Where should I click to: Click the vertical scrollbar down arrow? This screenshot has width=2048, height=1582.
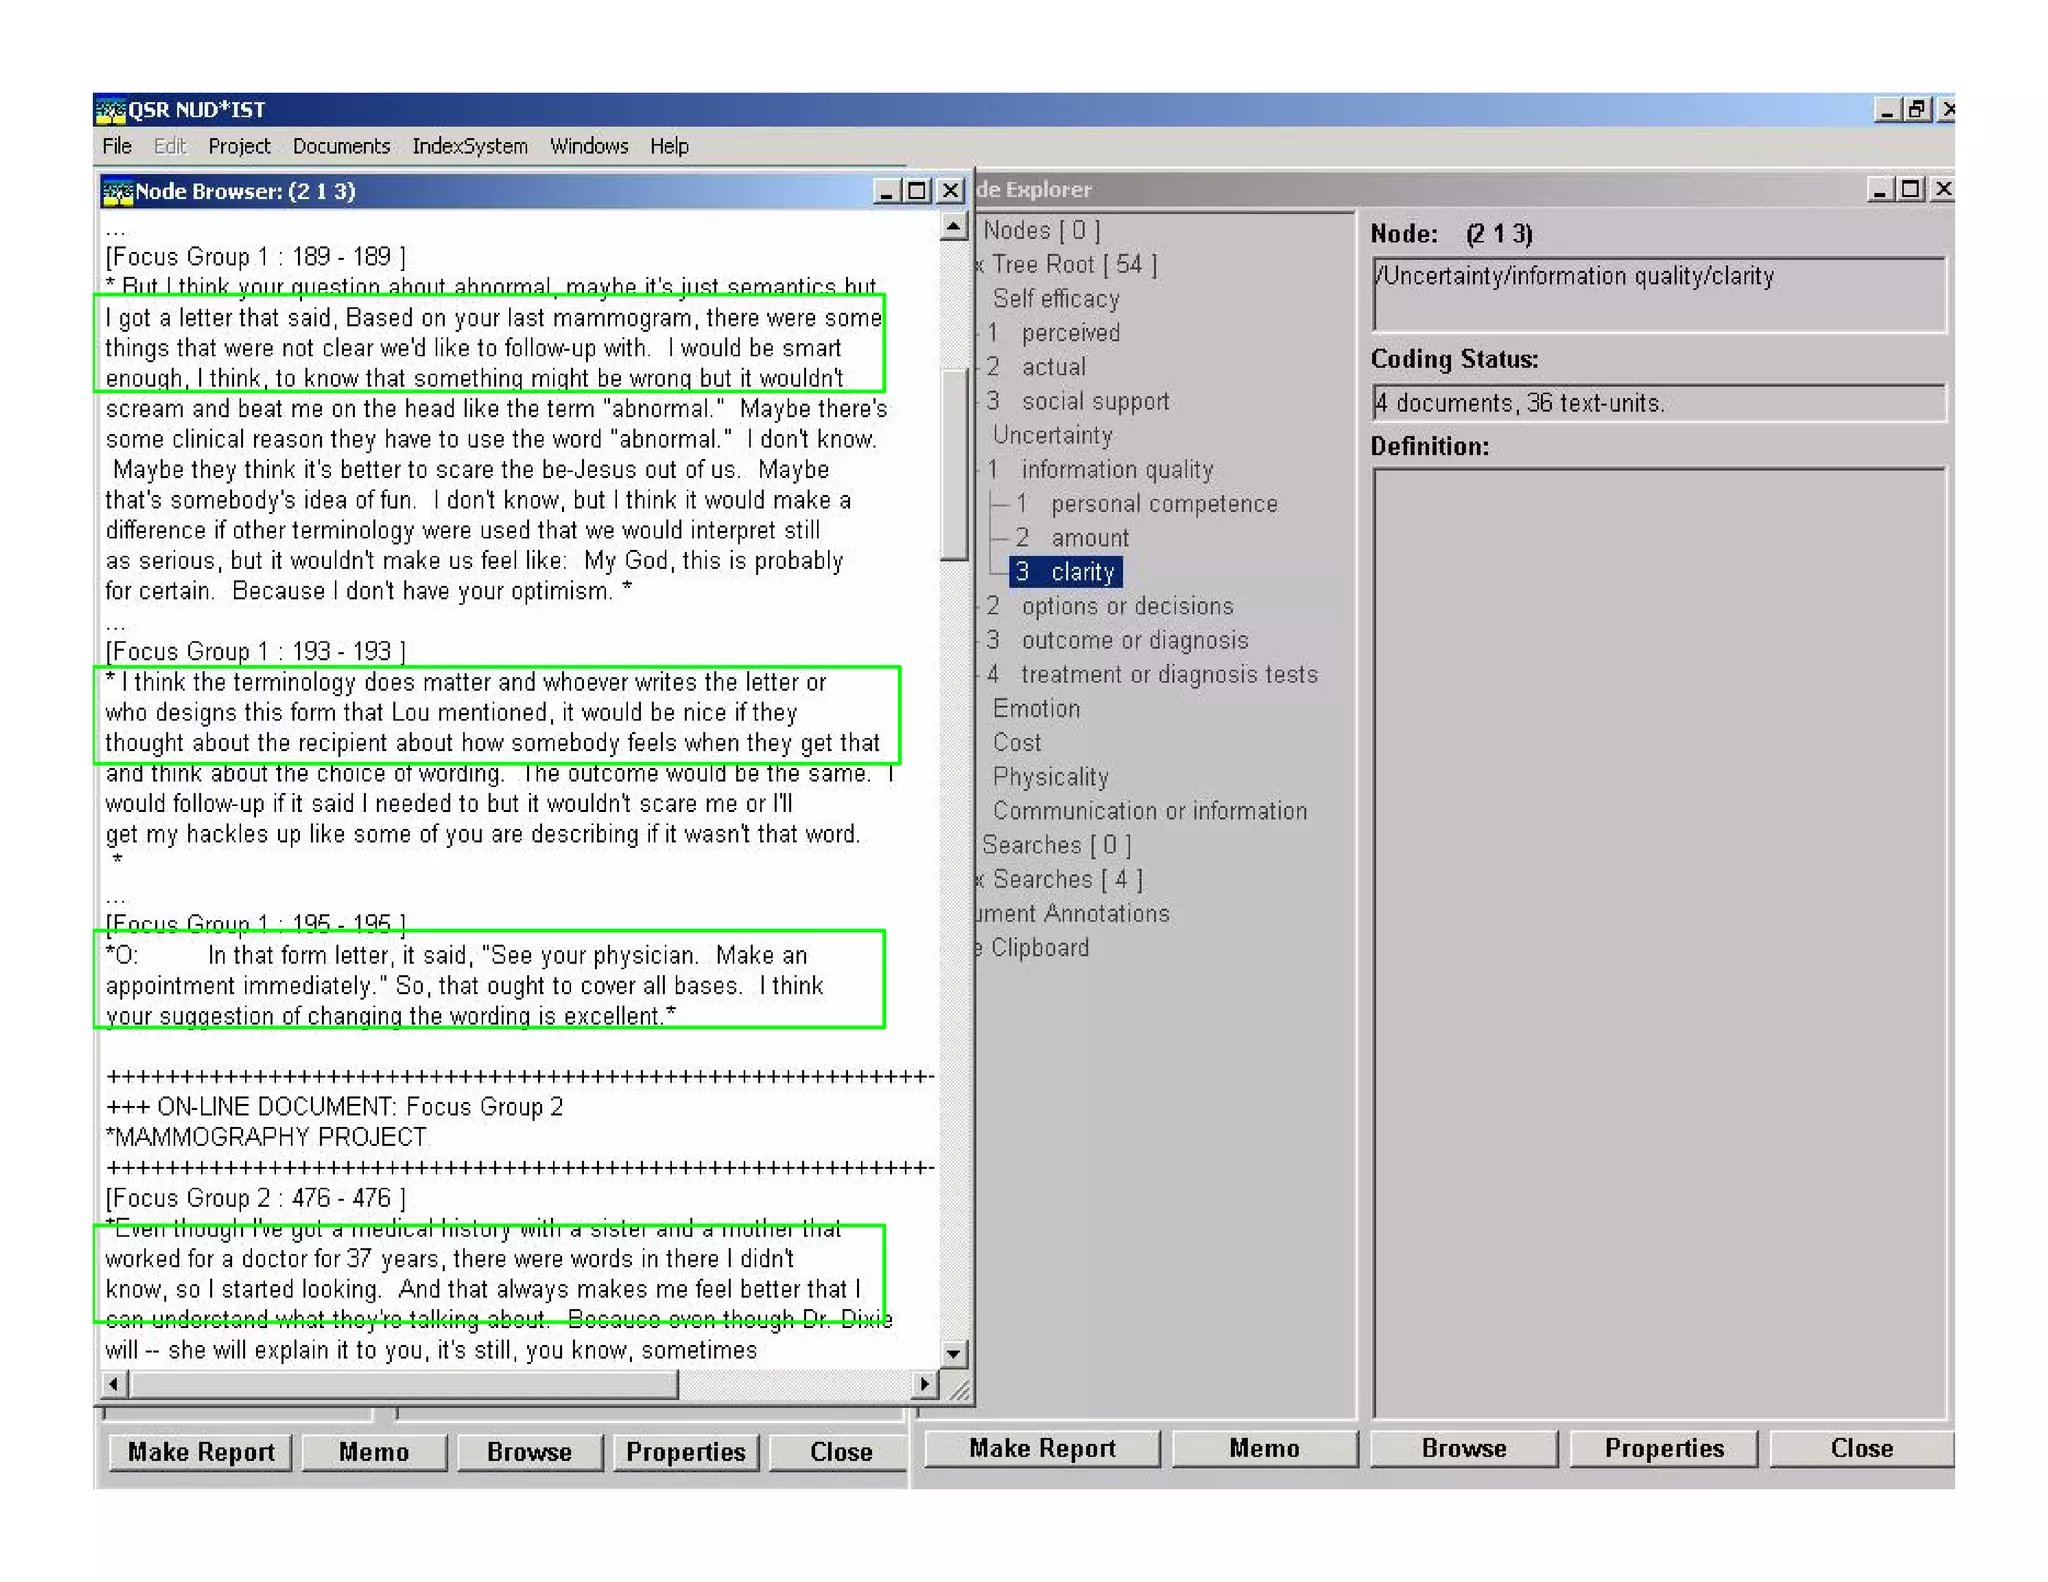[x=954, y=1354]
